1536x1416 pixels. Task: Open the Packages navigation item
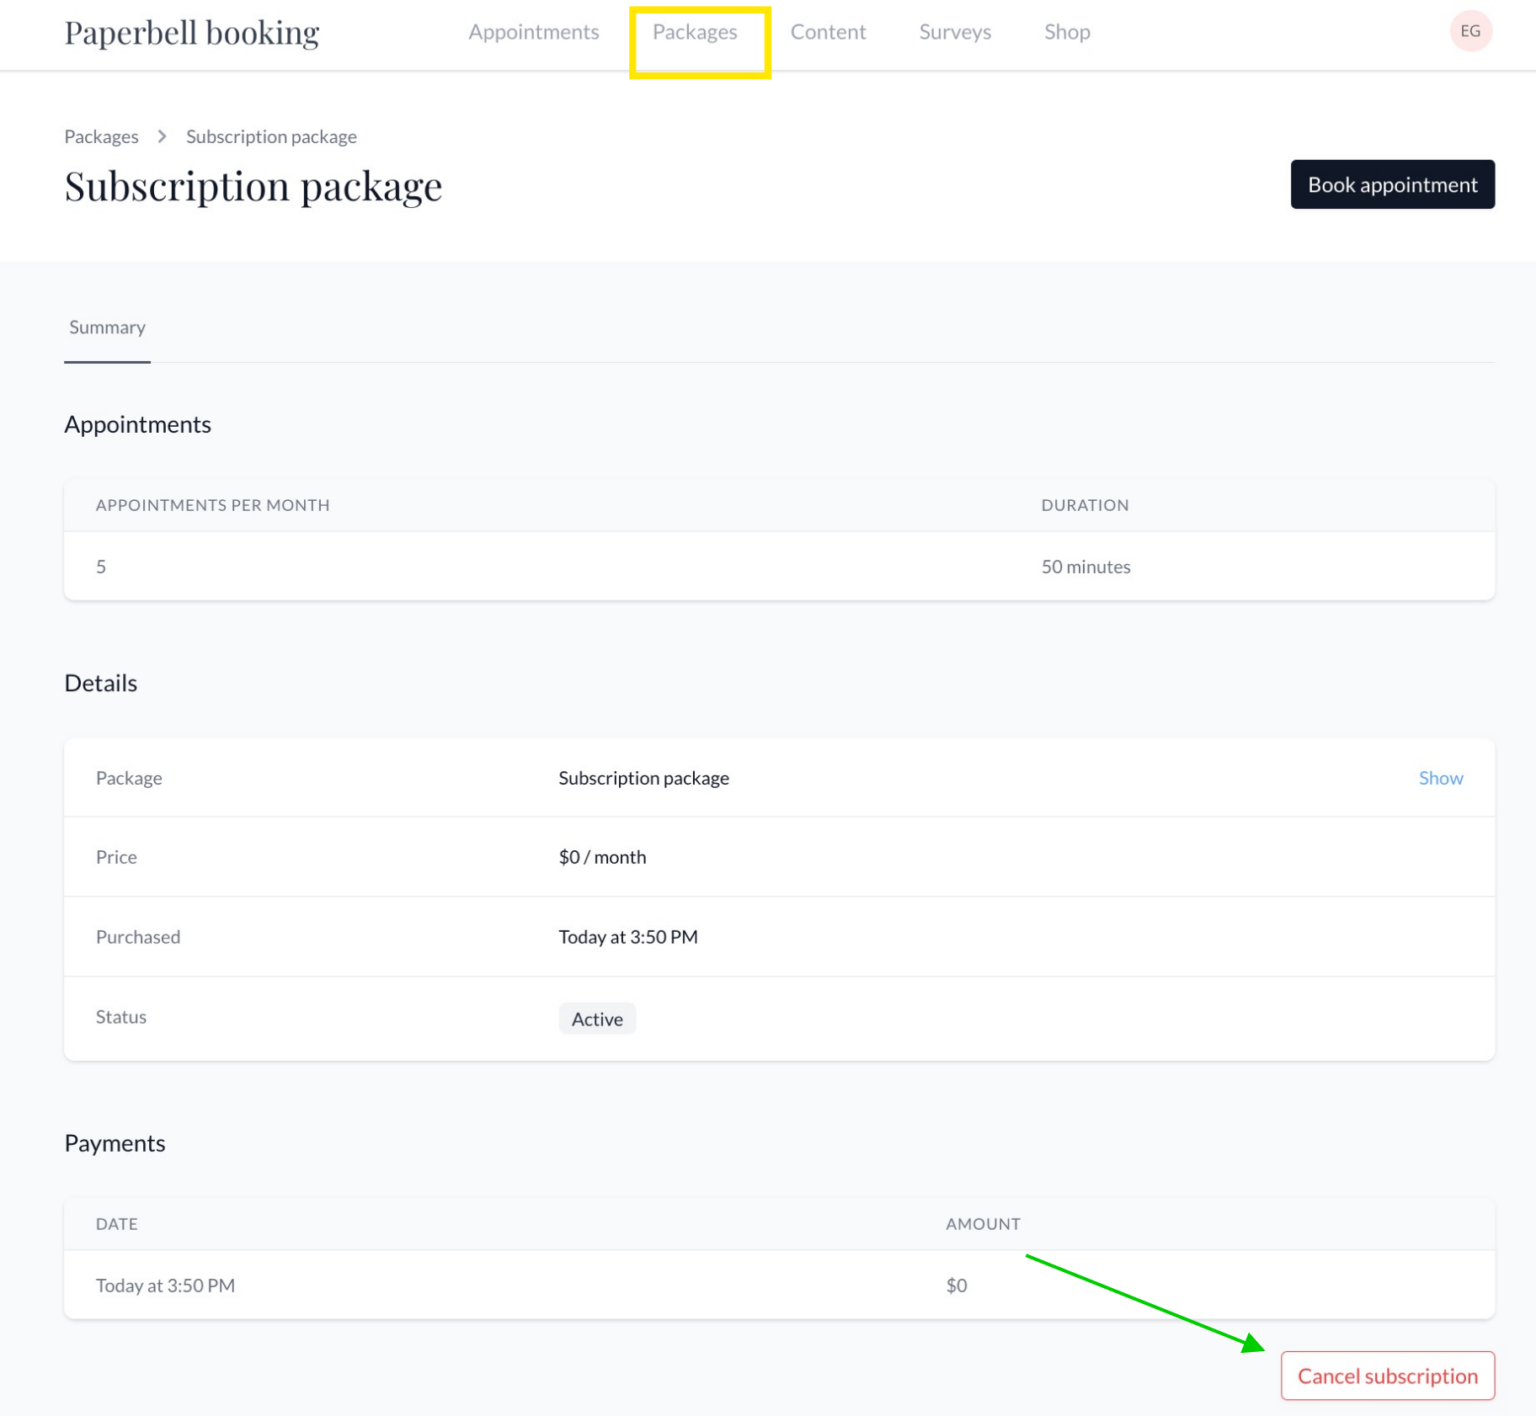pyautogui.click(x=696, y=31)
